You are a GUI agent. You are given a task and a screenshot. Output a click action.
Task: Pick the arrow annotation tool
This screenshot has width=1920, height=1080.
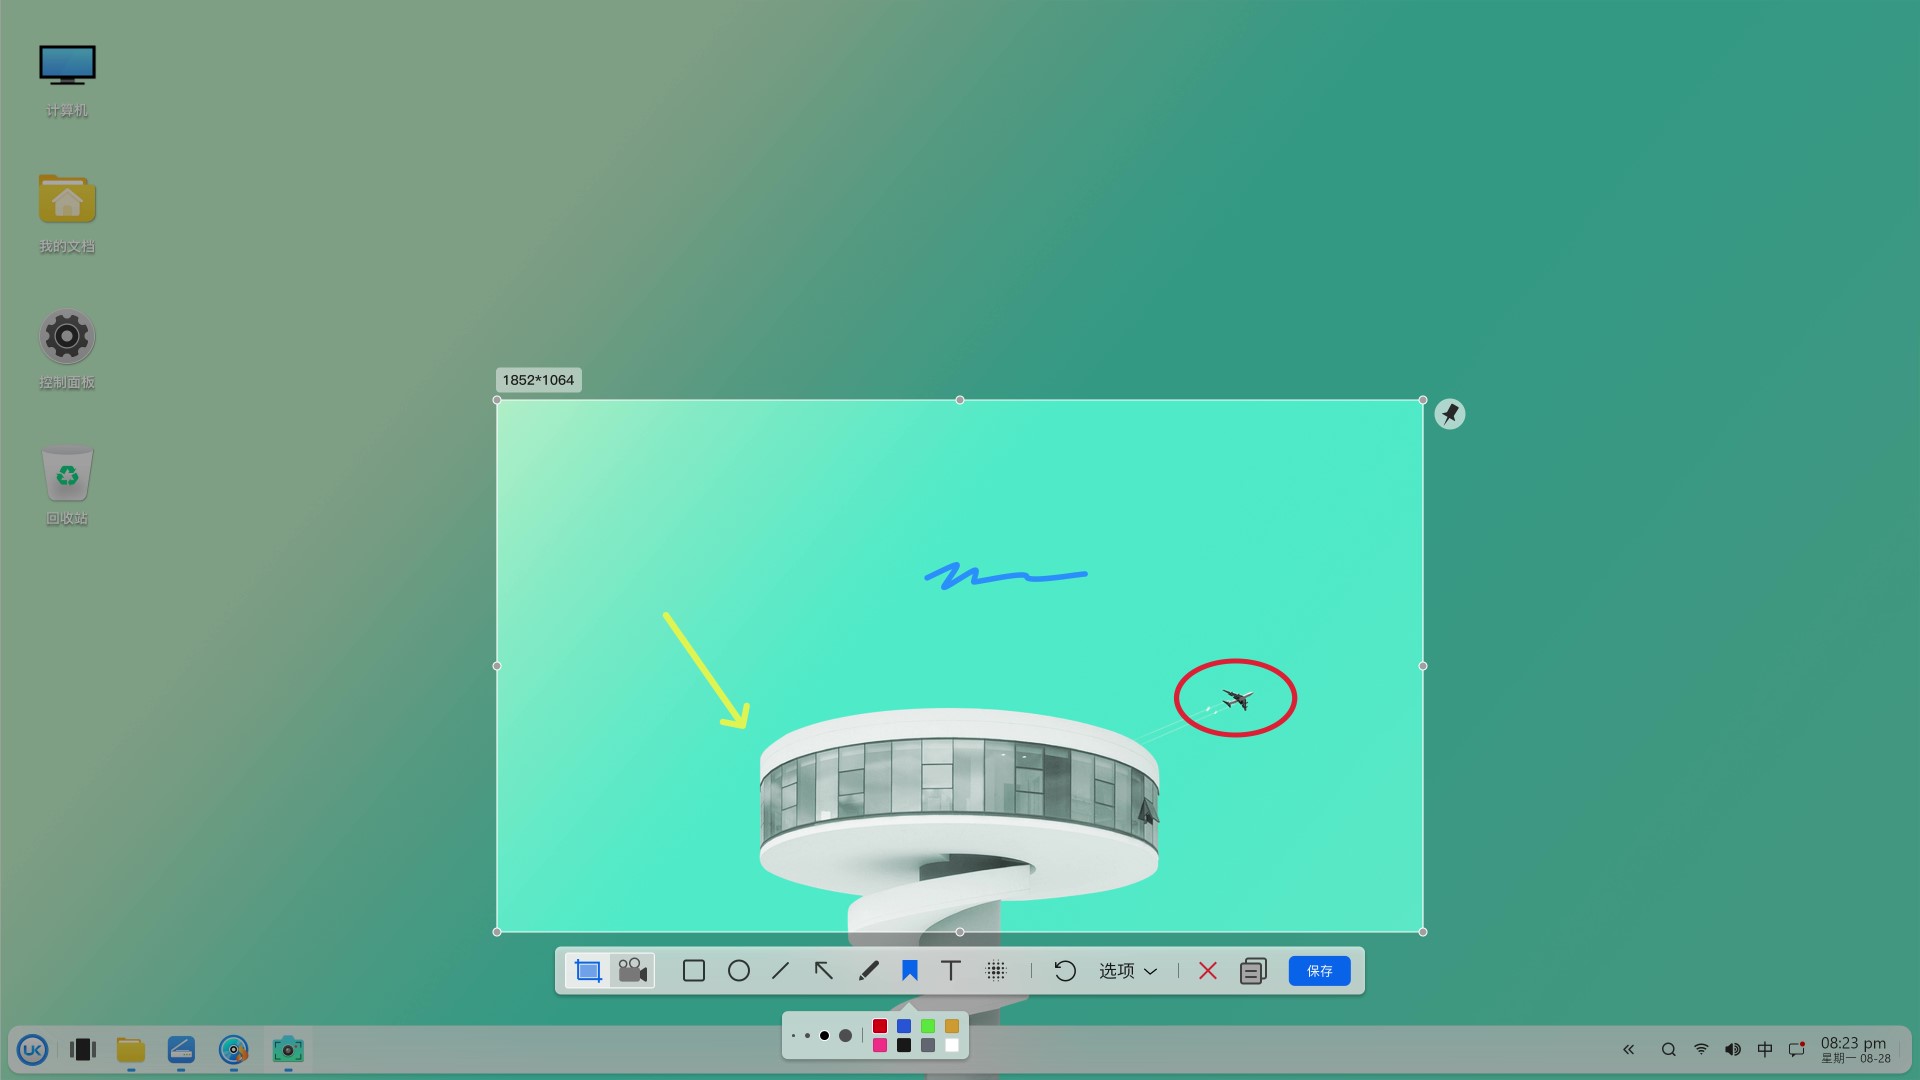tap(824, 971)
